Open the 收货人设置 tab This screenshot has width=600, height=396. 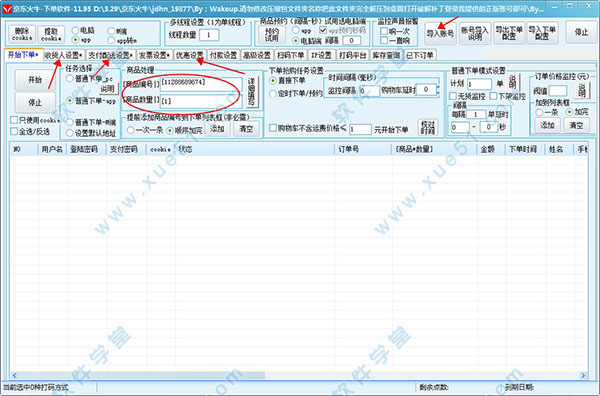point(63,55)
